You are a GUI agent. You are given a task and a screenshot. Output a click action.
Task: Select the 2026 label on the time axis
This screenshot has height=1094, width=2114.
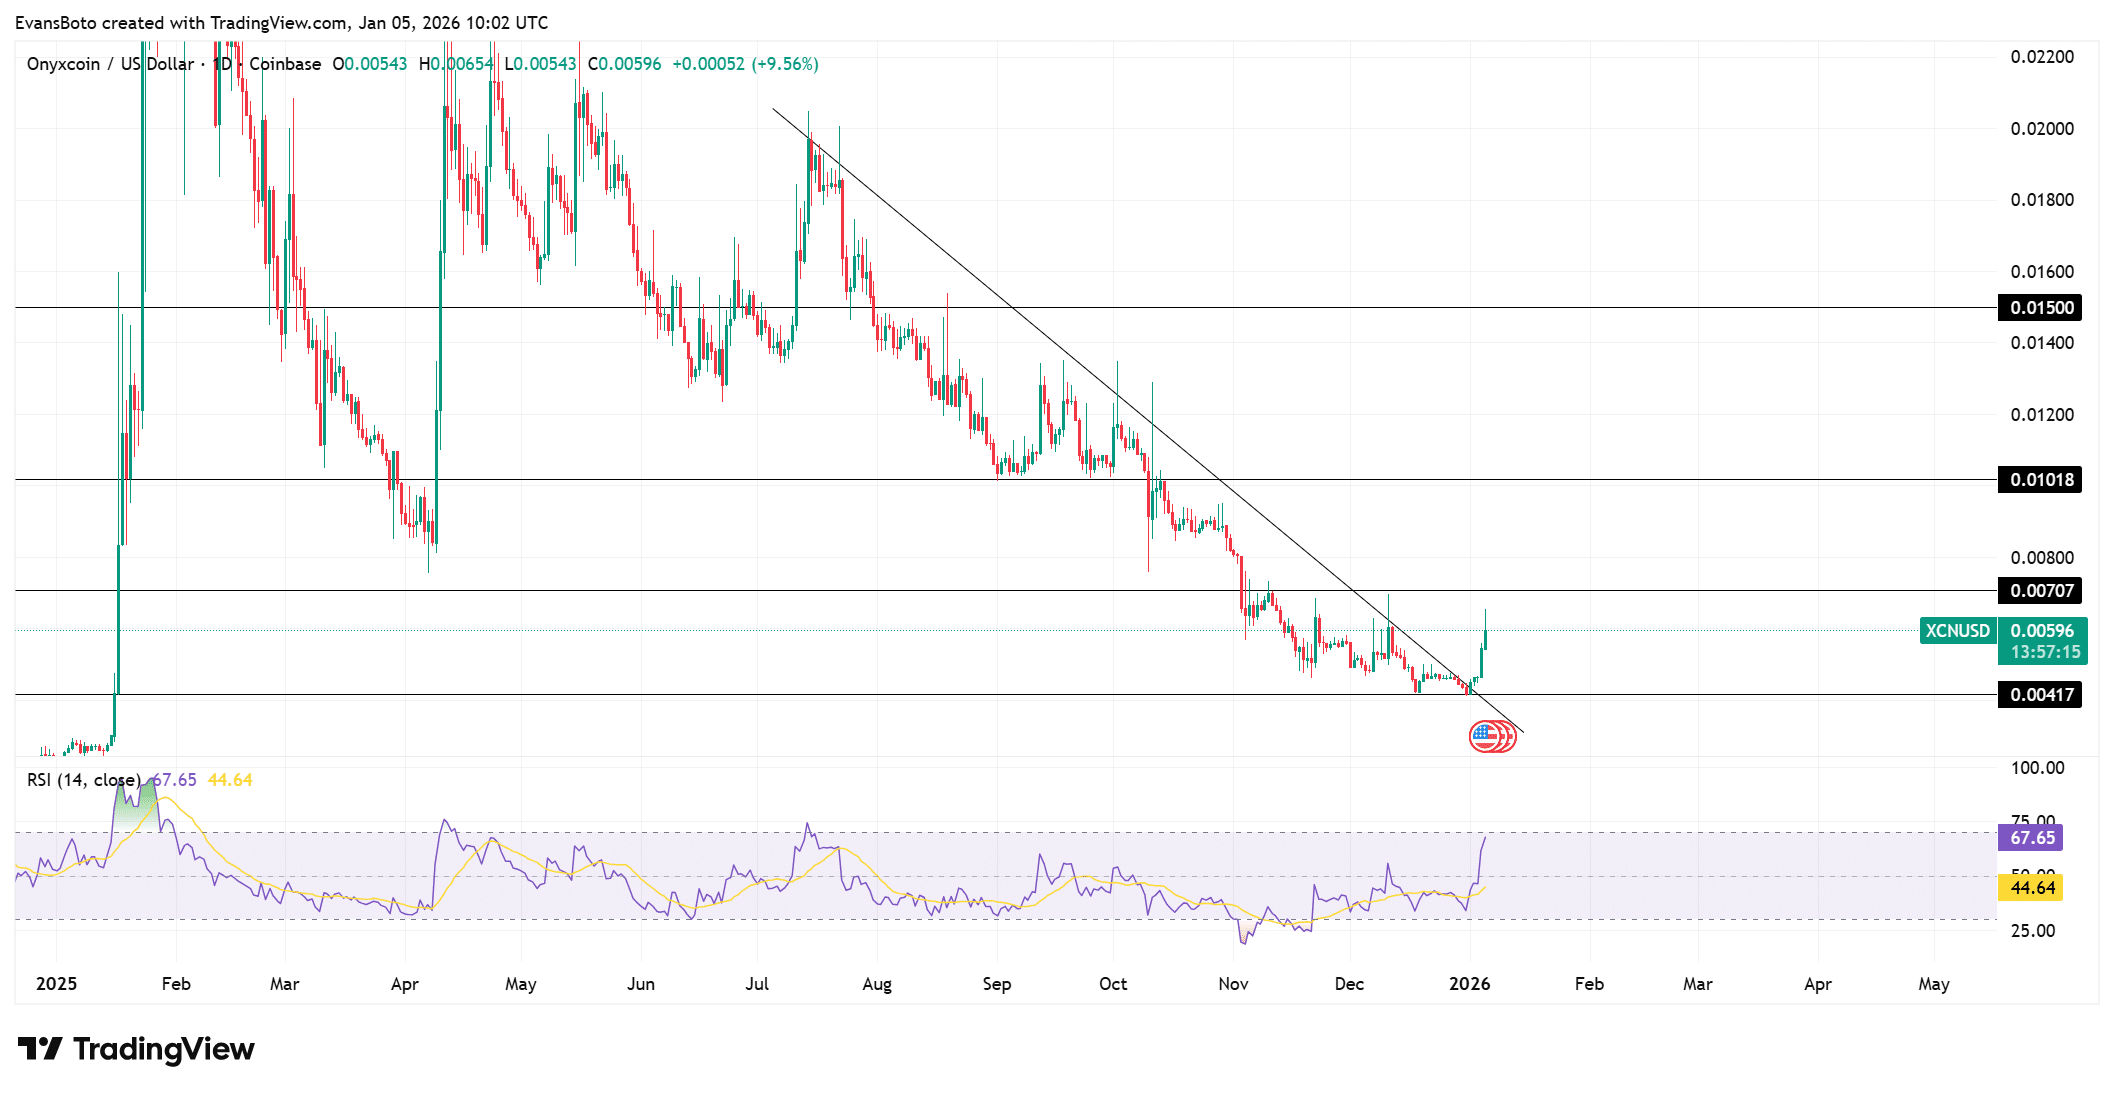1468,983
